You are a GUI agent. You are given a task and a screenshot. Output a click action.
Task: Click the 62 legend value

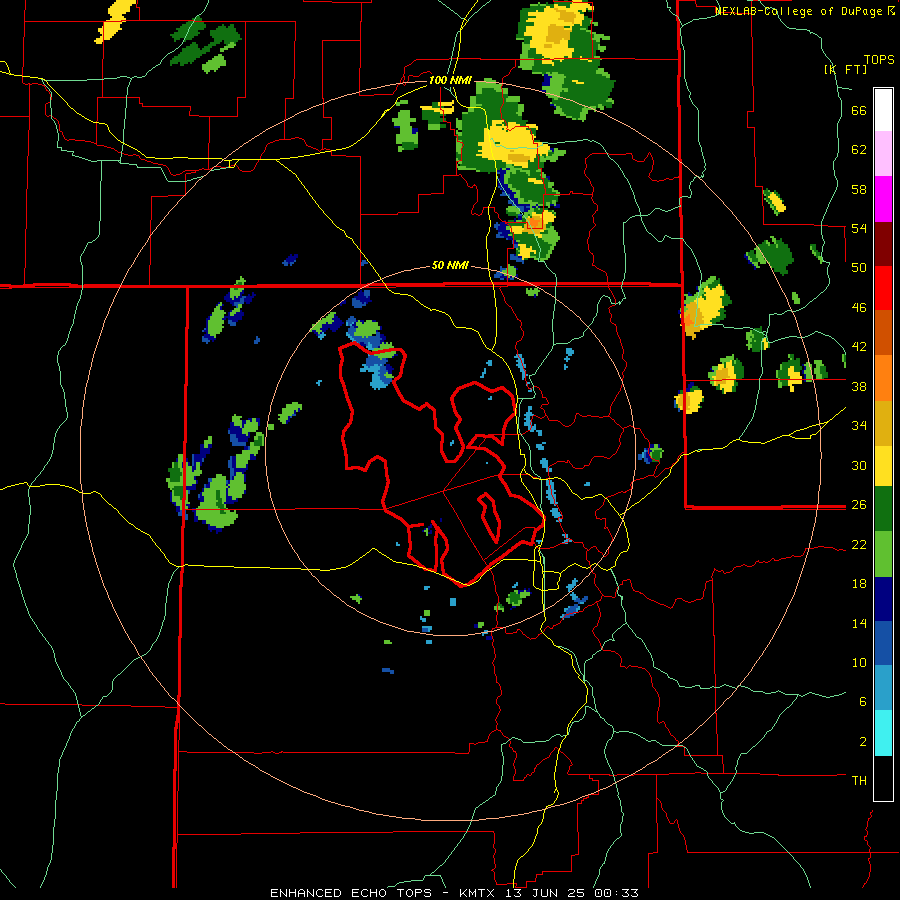[859, 150]
